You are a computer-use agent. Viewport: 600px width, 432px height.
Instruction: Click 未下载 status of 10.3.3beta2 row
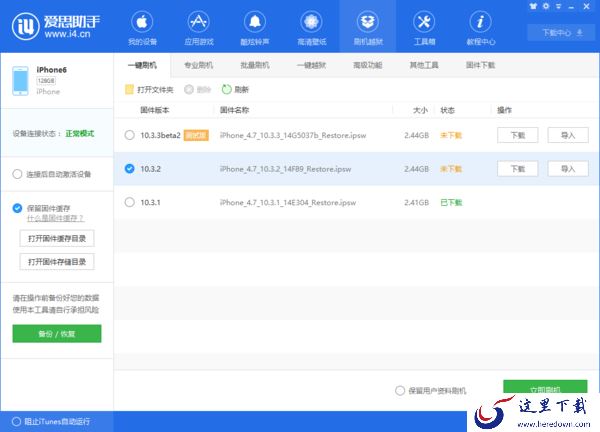tap(451, 135)
